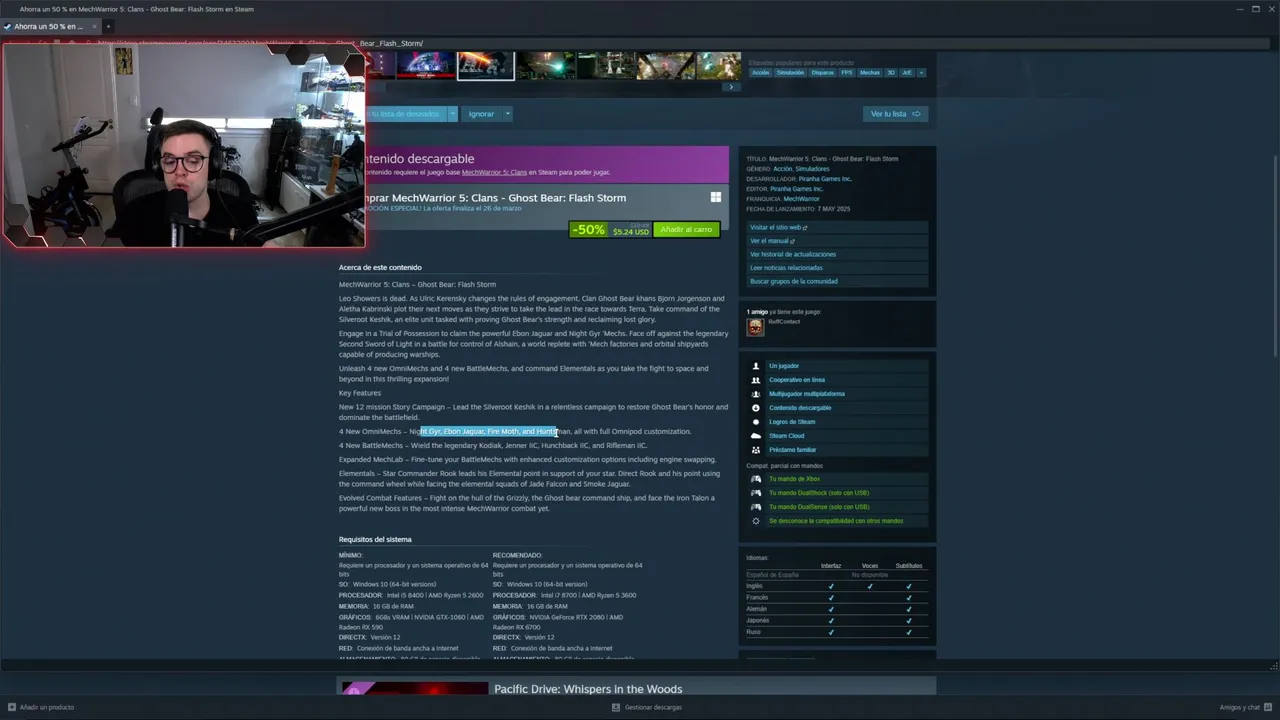Select the Steam store browser tab
1280x720 pixels.
[x=50, y=27]
